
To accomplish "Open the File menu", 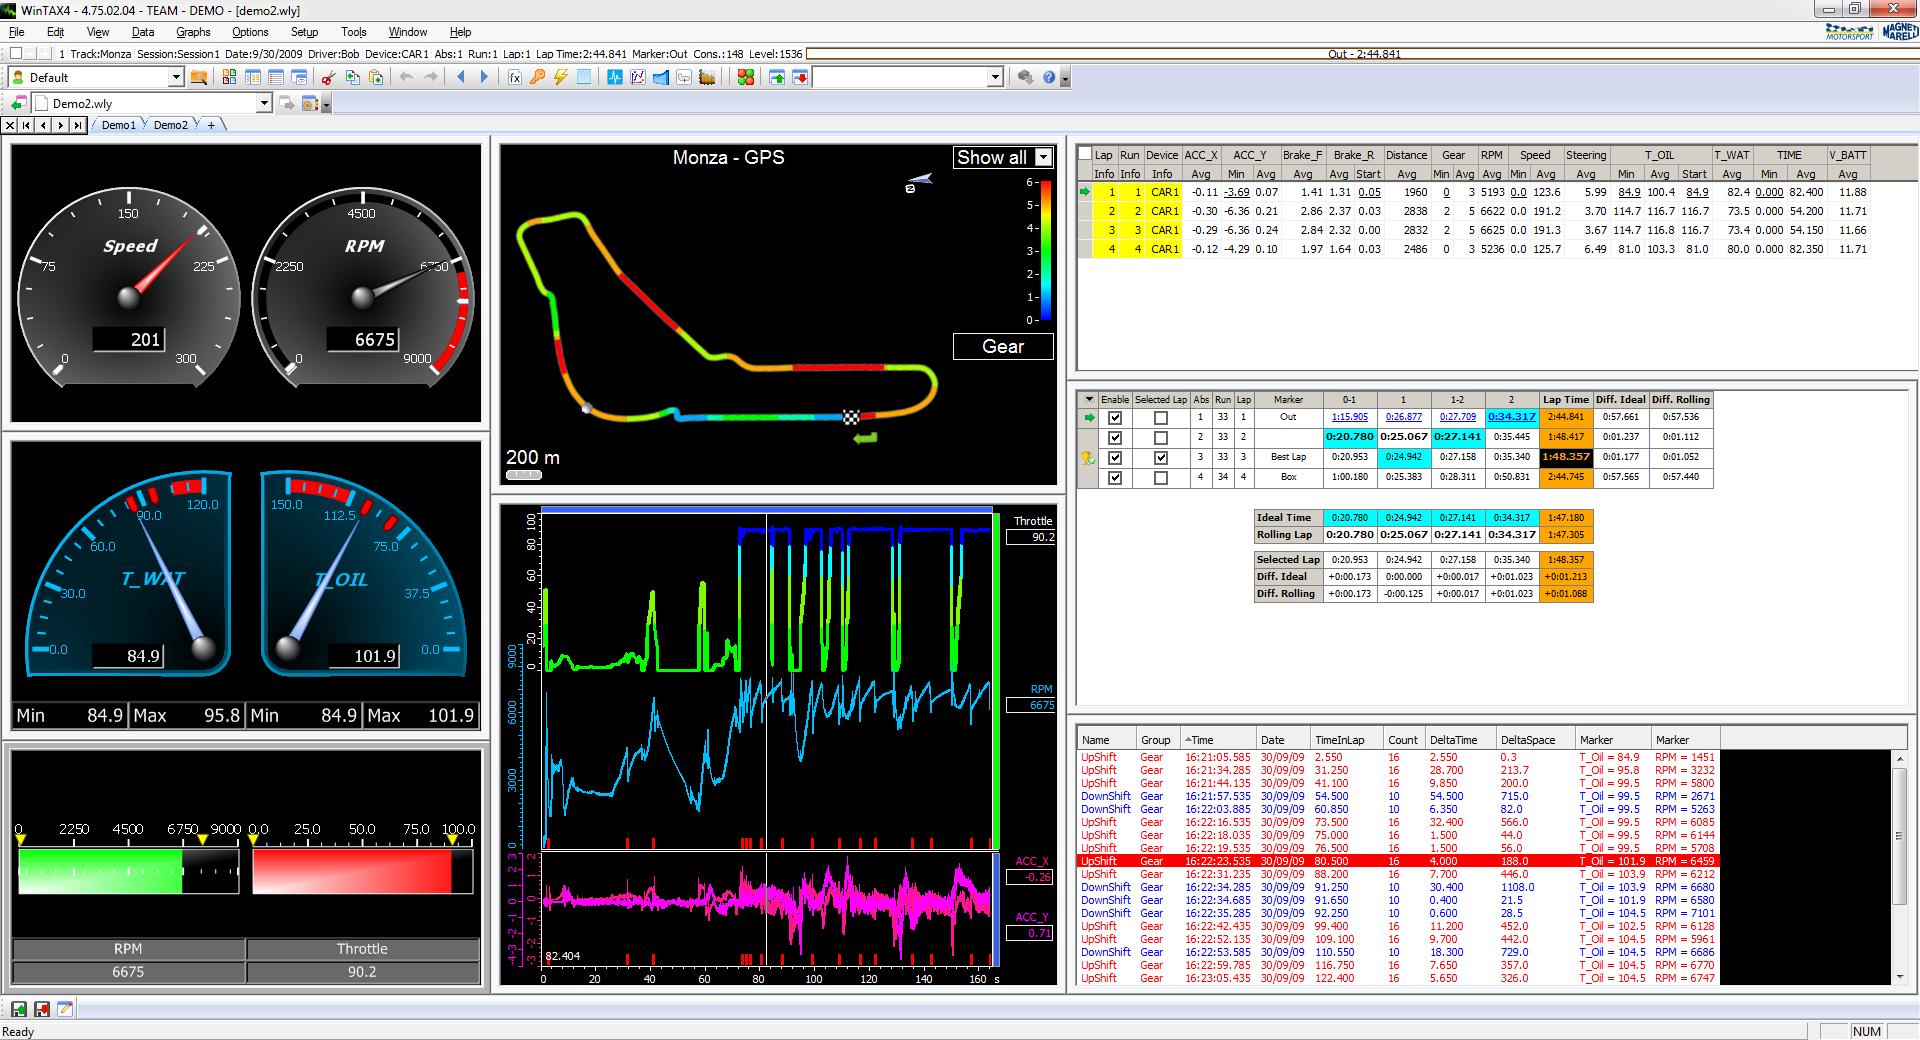I will [x=16, y=32].
